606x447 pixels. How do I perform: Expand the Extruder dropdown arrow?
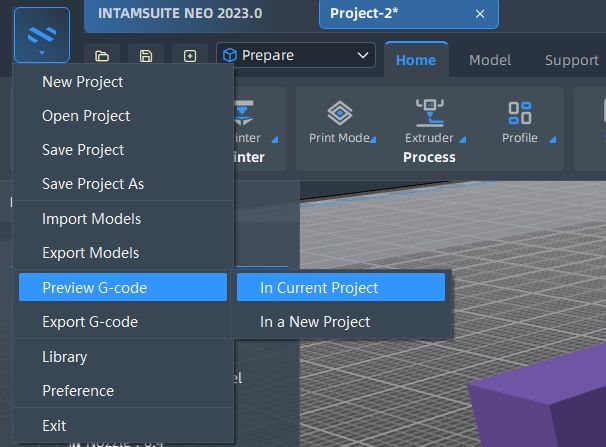(x=463, y=140)
